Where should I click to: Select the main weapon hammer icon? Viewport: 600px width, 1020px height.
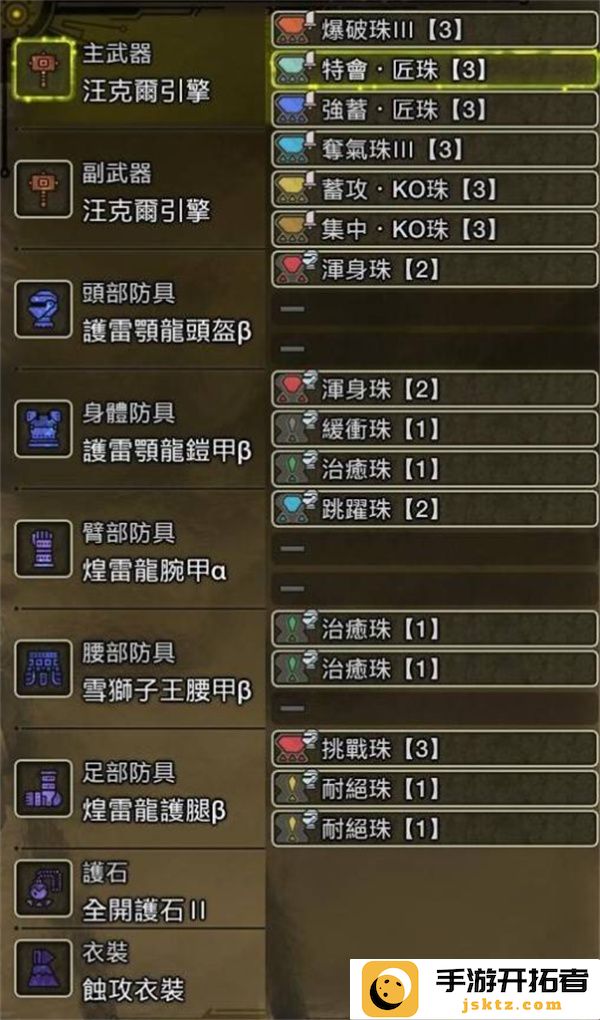43,70
